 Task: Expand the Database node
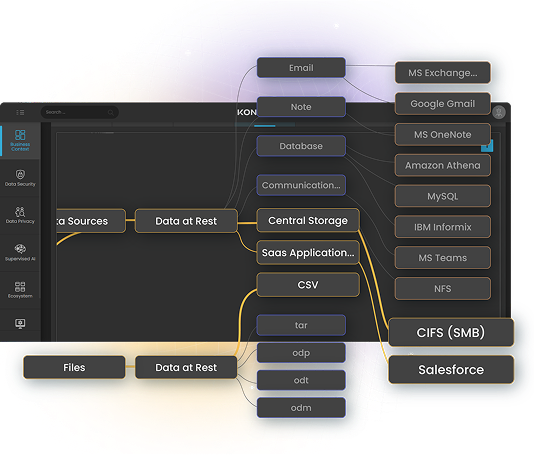(x=301, y=146)
